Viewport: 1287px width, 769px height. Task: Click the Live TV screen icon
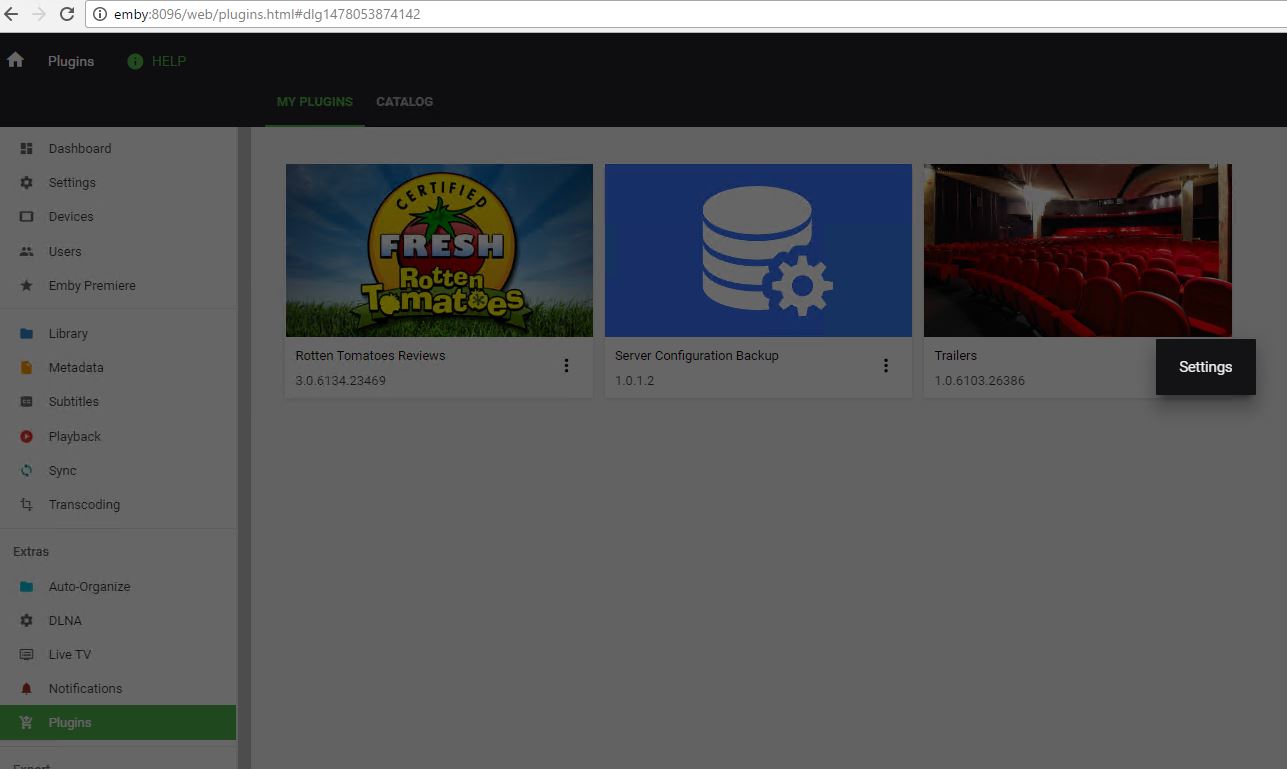[x=27, y=655]
